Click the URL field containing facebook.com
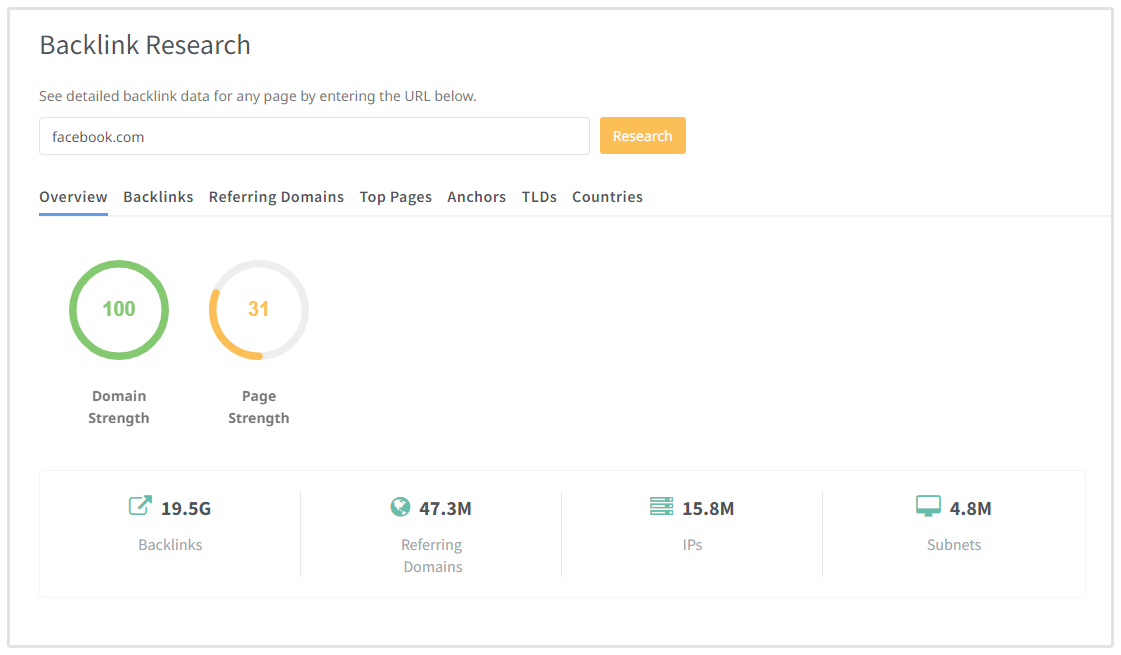 click(x=314, y=137)
